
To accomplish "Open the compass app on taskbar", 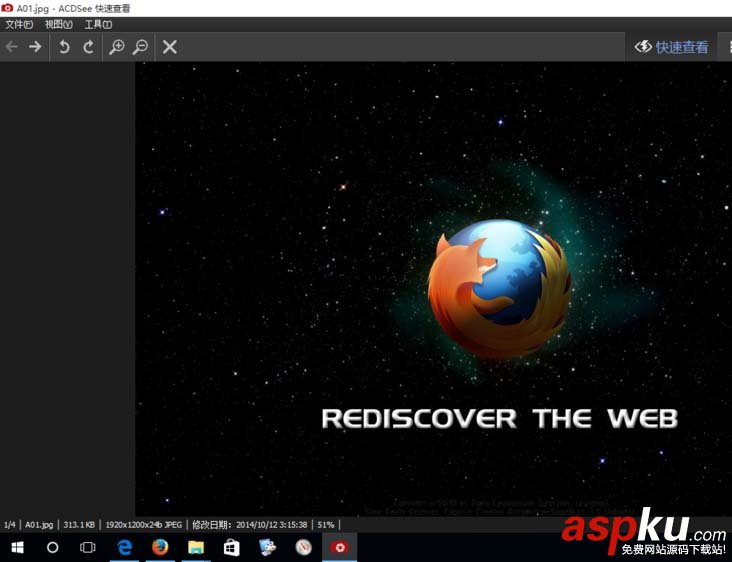I will (x=303, y=547).
